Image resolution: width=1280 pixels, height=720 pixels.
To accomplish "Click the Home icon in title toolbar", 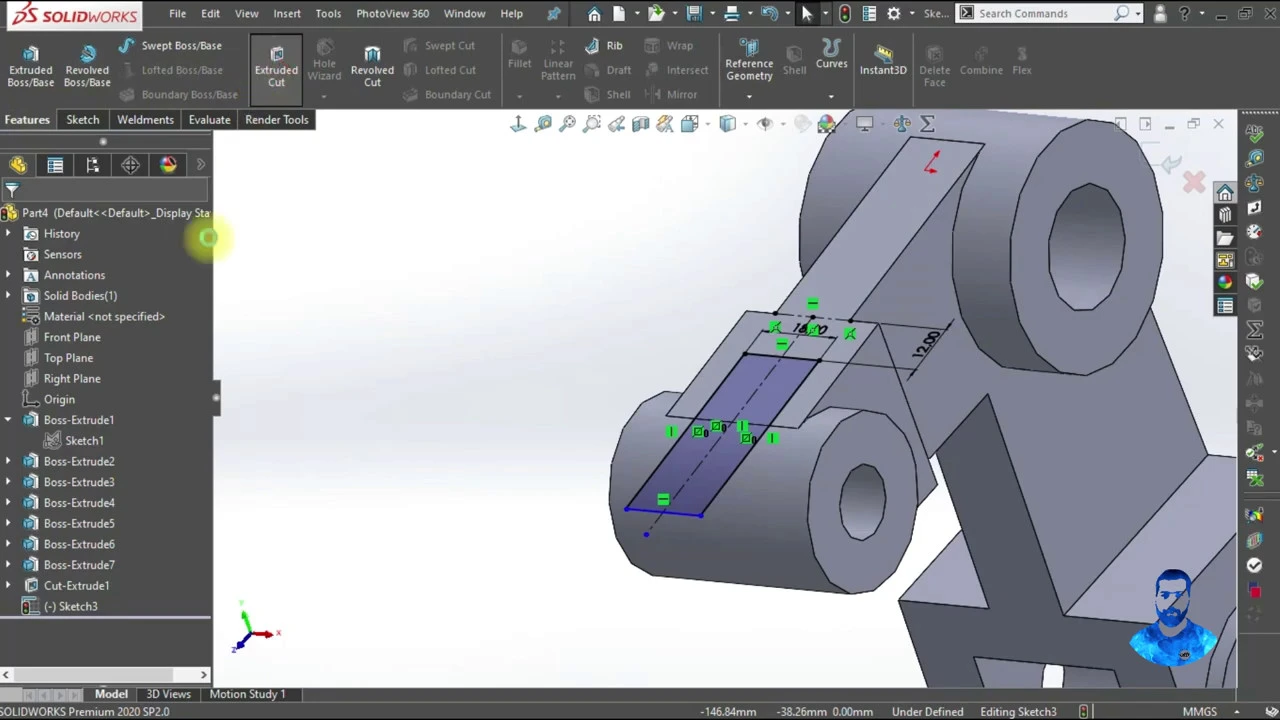I will point(594,14).
